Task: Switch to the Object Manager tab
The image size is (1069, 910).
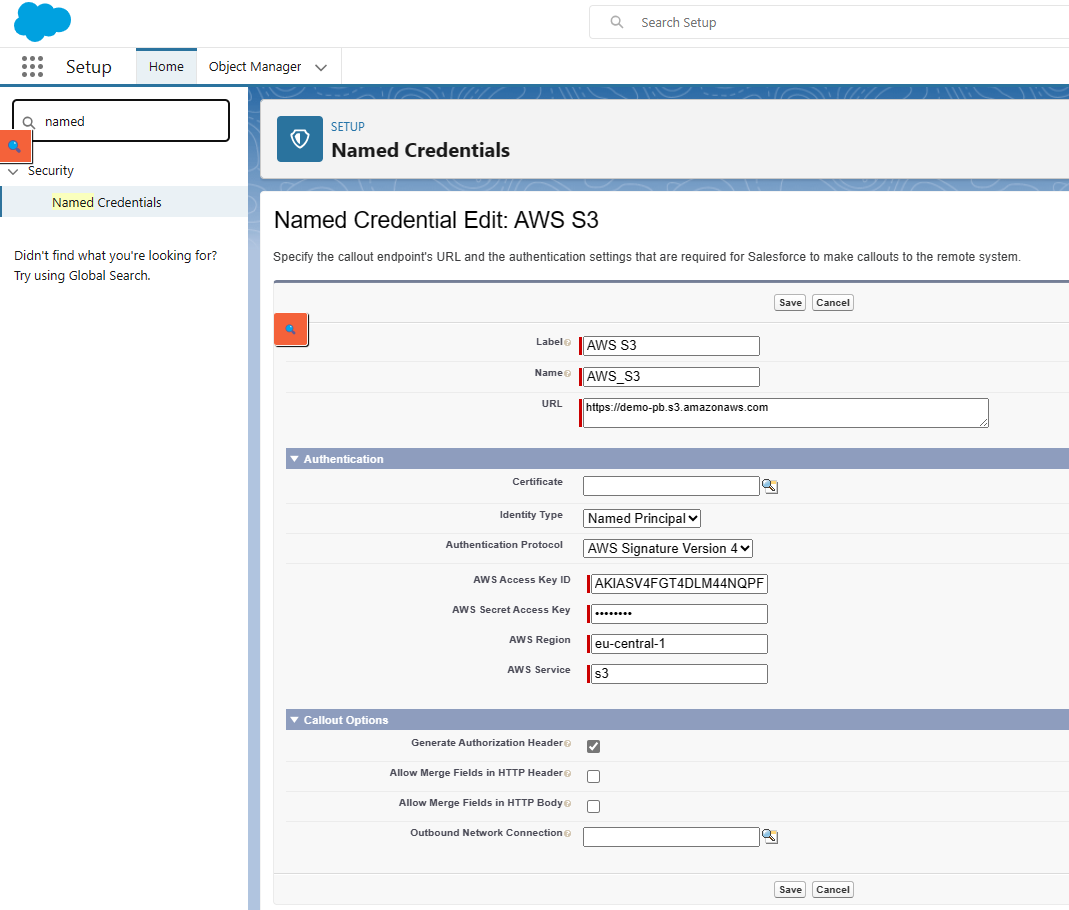Action: tap(254, 66)
